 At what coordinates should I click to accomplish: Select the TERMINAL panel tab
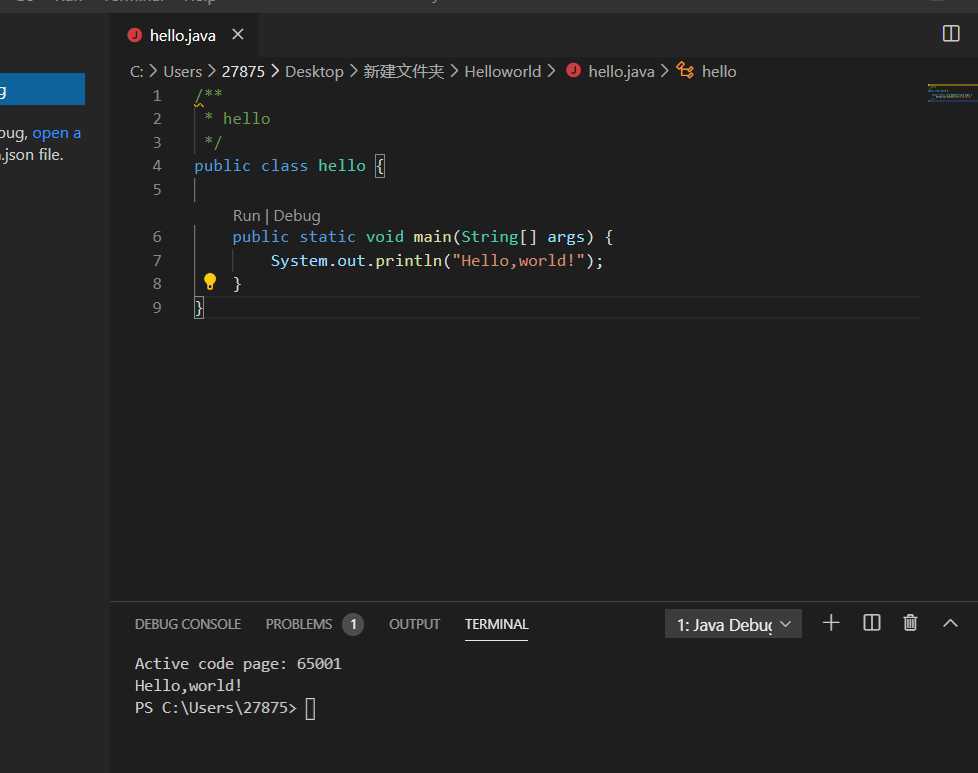(x=496, y=624)
